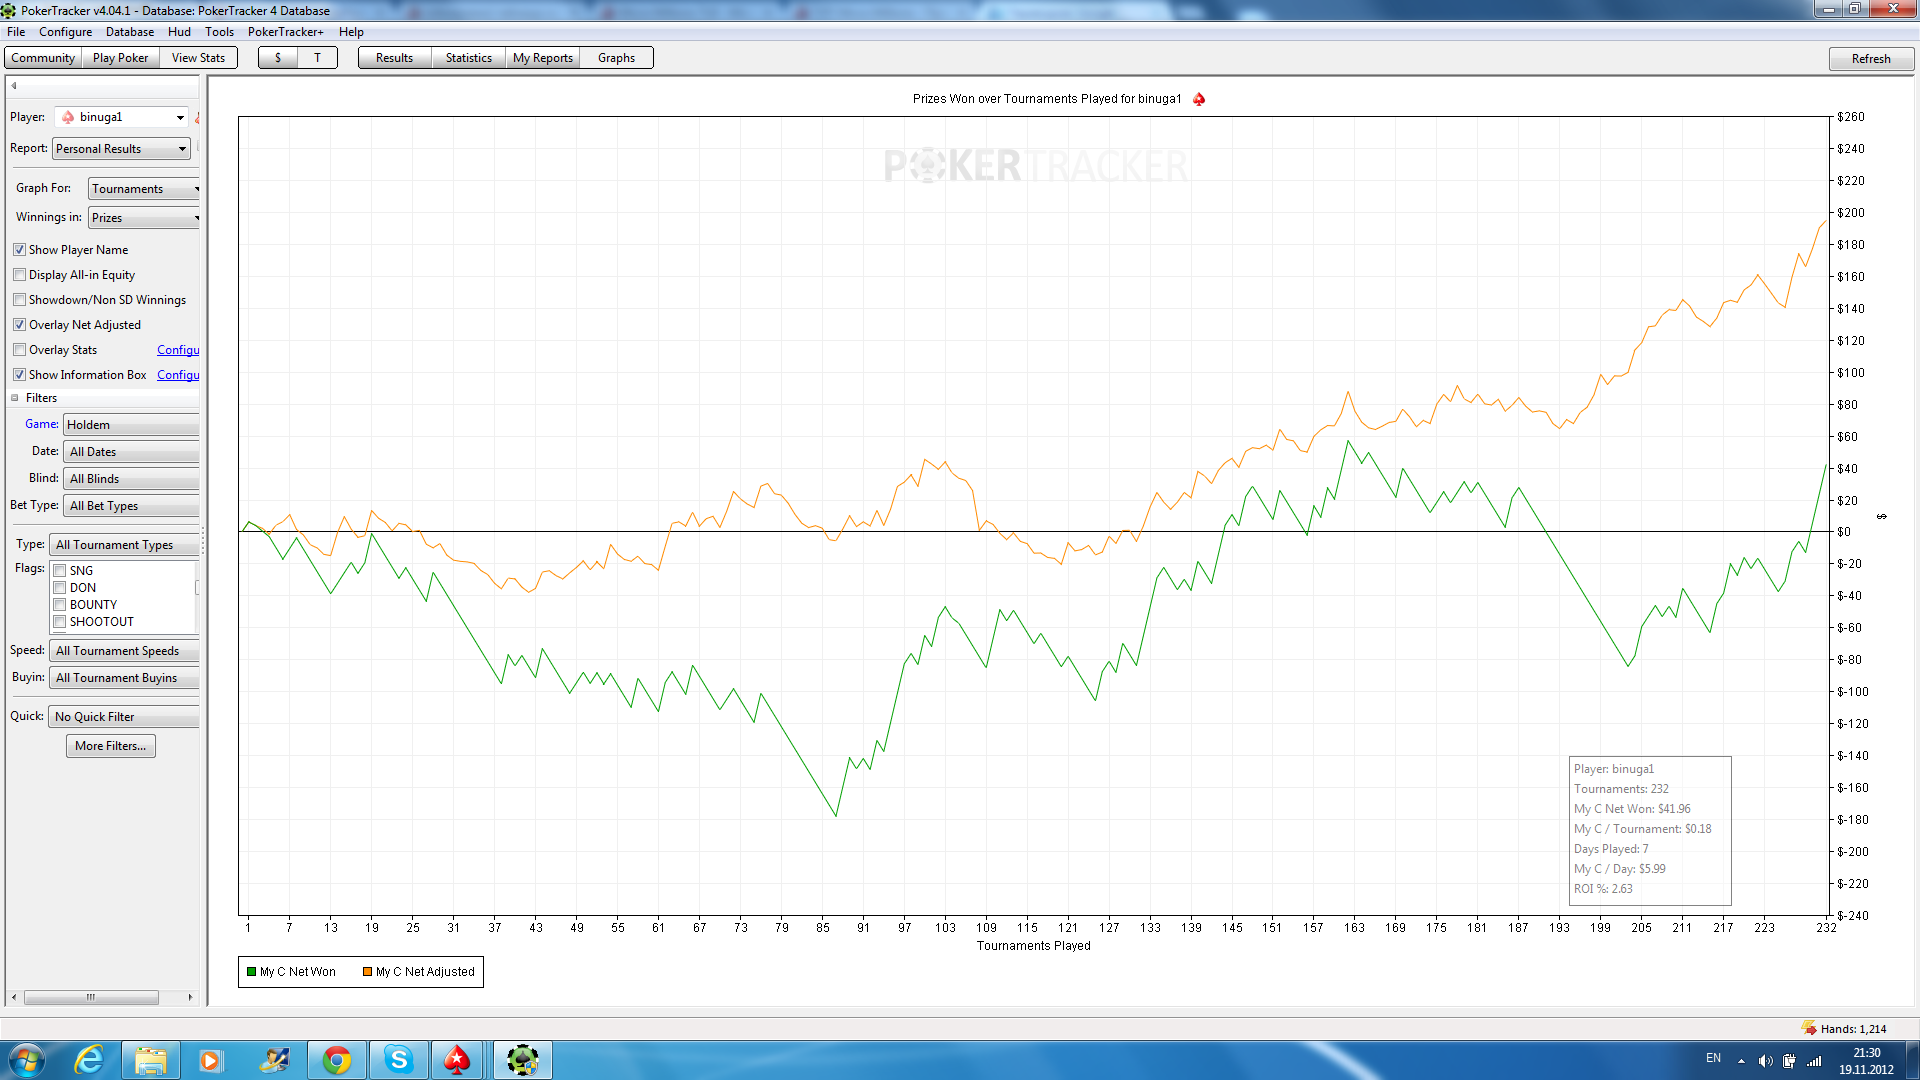Switch to the Community tab

coord(43,58)
